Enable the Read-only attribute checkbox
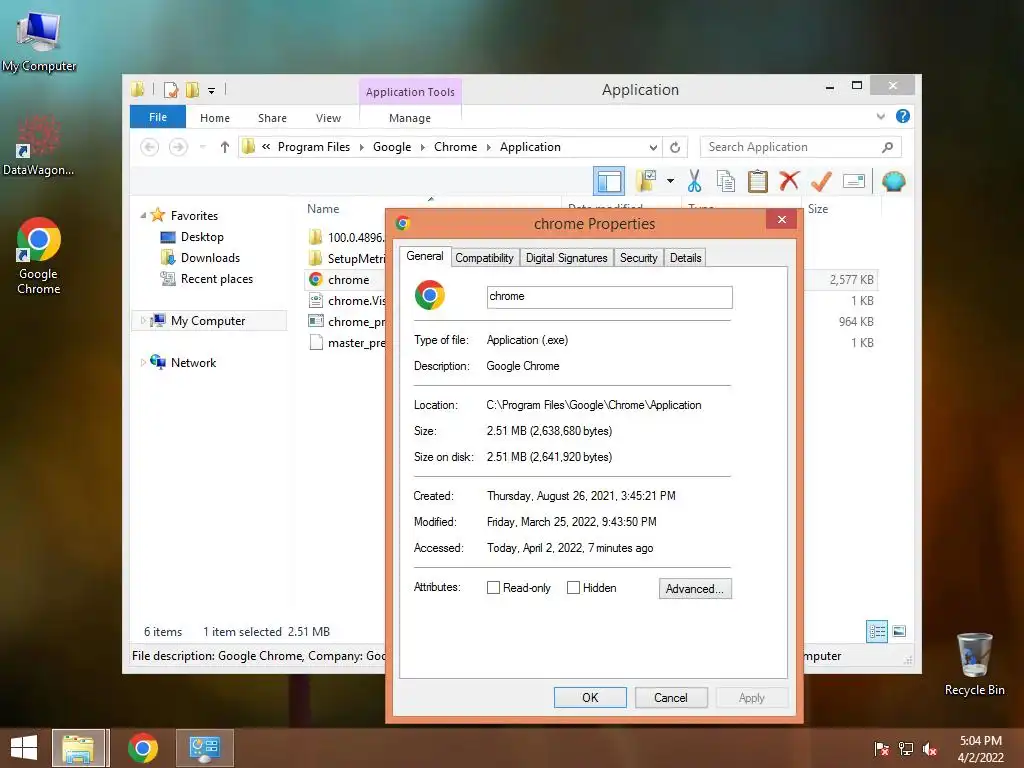The width and height of the screenshot is (1024, 768). tap(493, 588)
